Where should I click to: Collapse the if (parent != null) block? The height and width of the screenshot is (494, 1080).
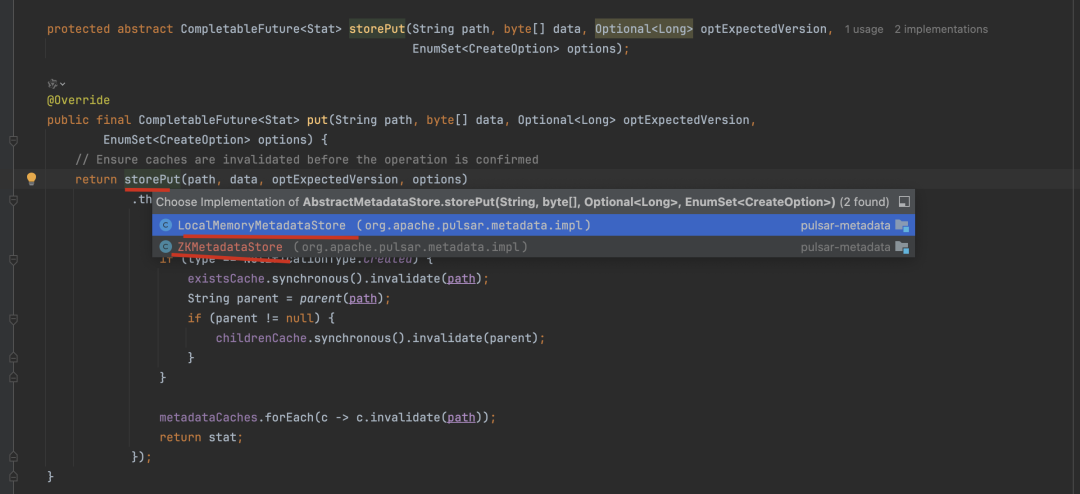click(12, 319)
